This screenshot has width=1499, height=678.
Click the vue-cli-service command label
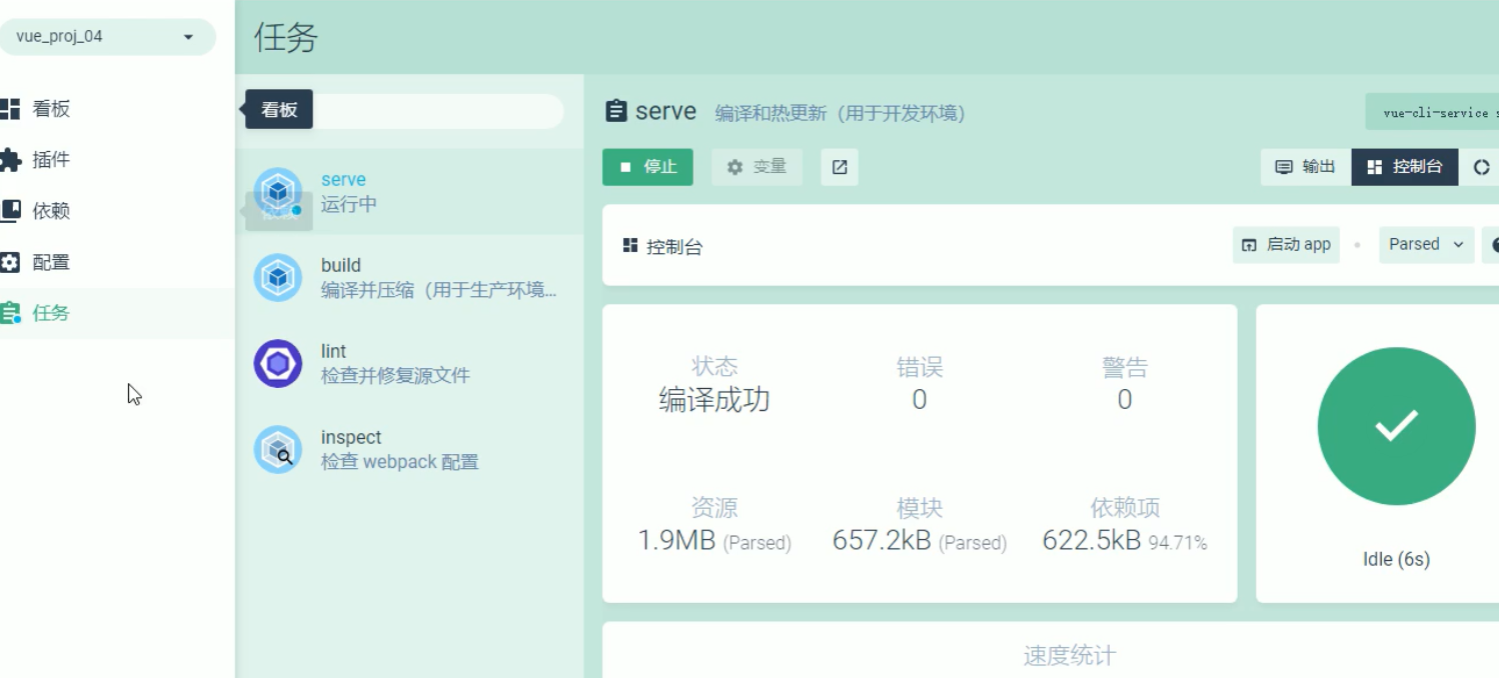pos(1432,113)
